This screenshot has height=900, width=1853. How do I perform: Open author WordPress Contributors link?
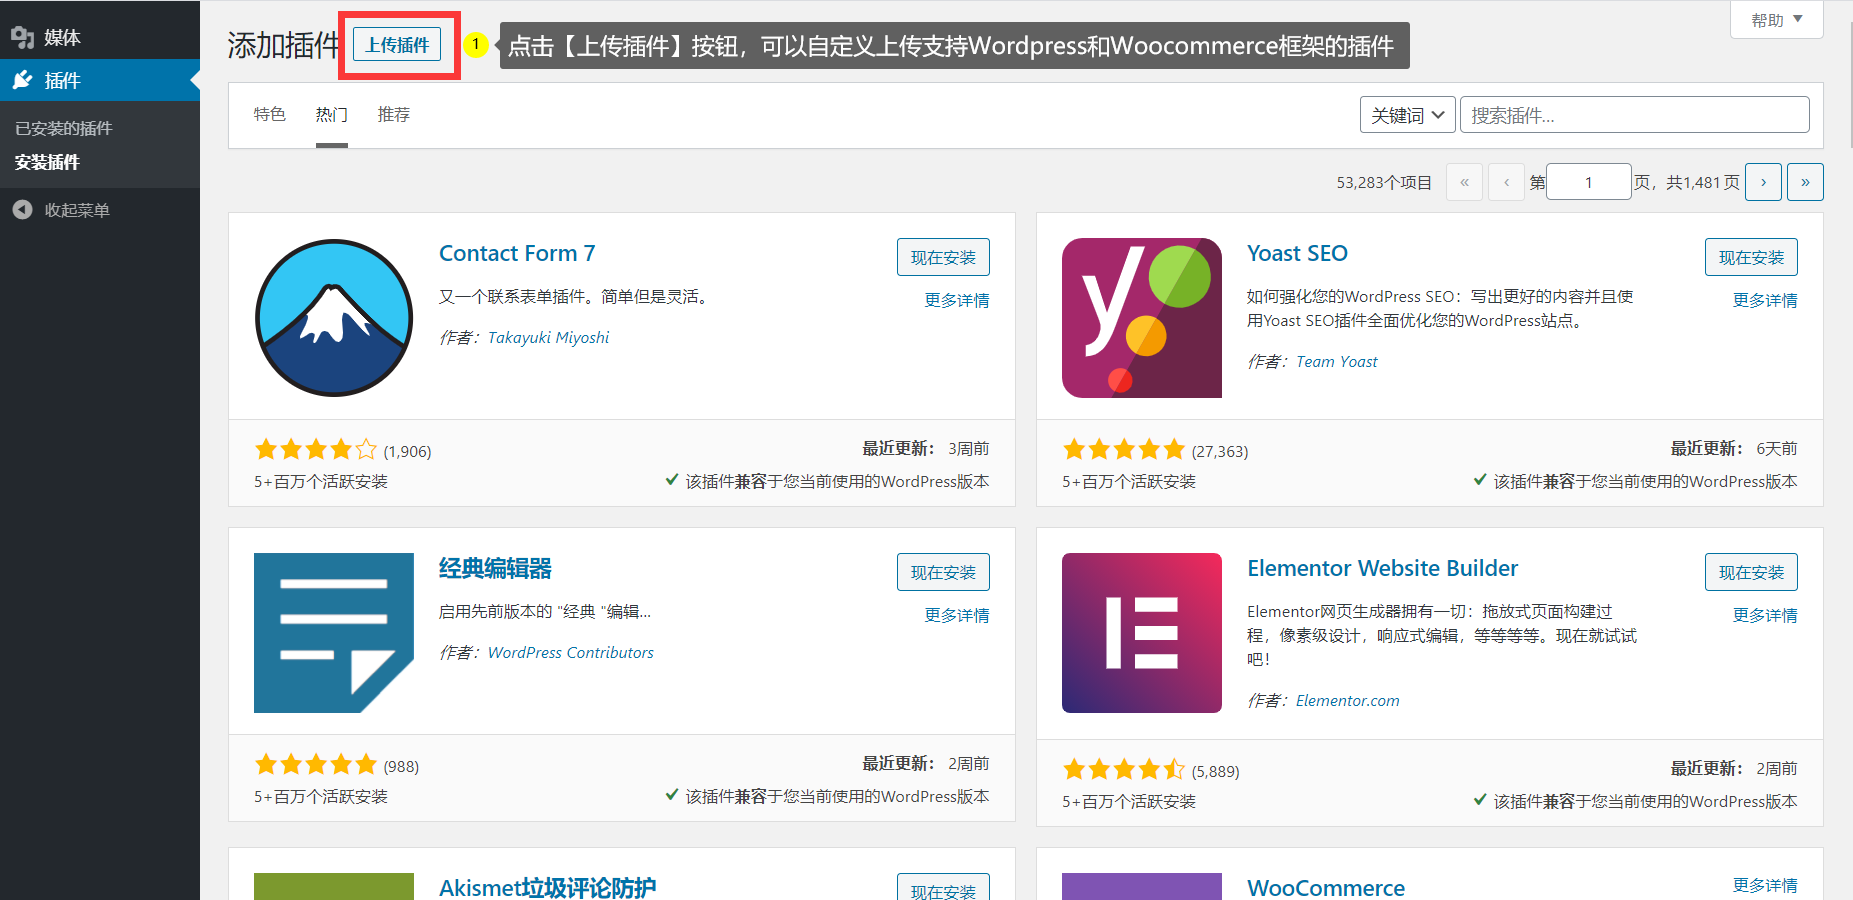(x=571, y=653)
